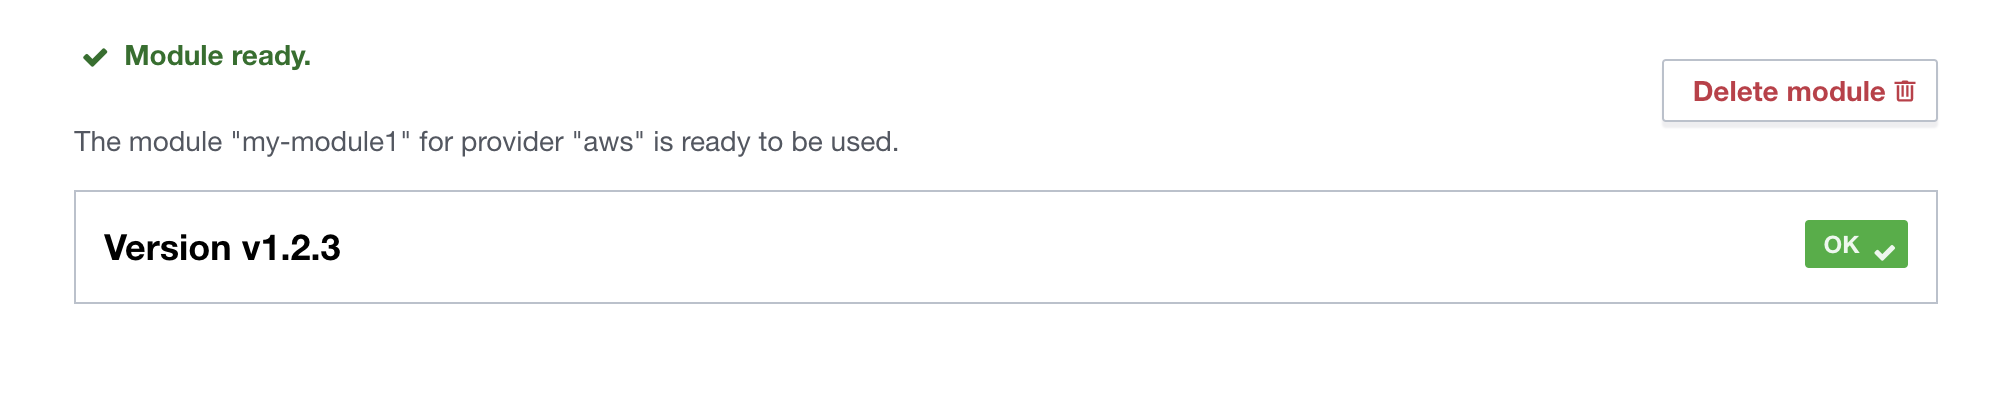This screenshot has height=406, width=2002.
Task: Click the "v1.2.3" version number
Action: [x=291, y=248]
